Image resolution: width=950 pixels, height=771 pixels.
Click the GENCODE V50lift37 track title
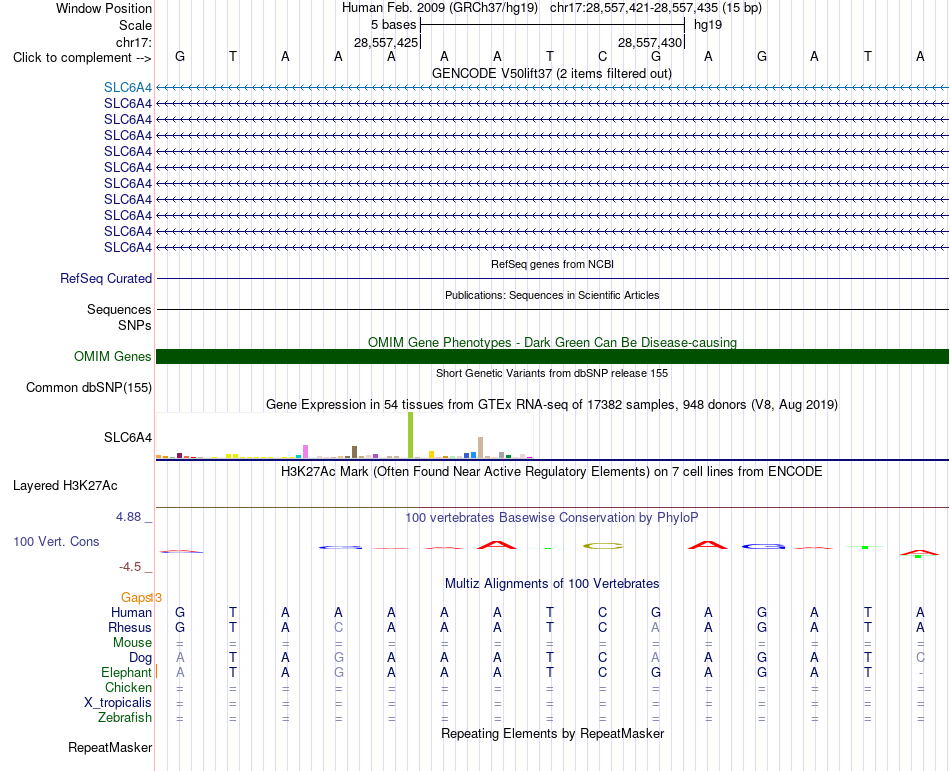click(x=551, y=73)
